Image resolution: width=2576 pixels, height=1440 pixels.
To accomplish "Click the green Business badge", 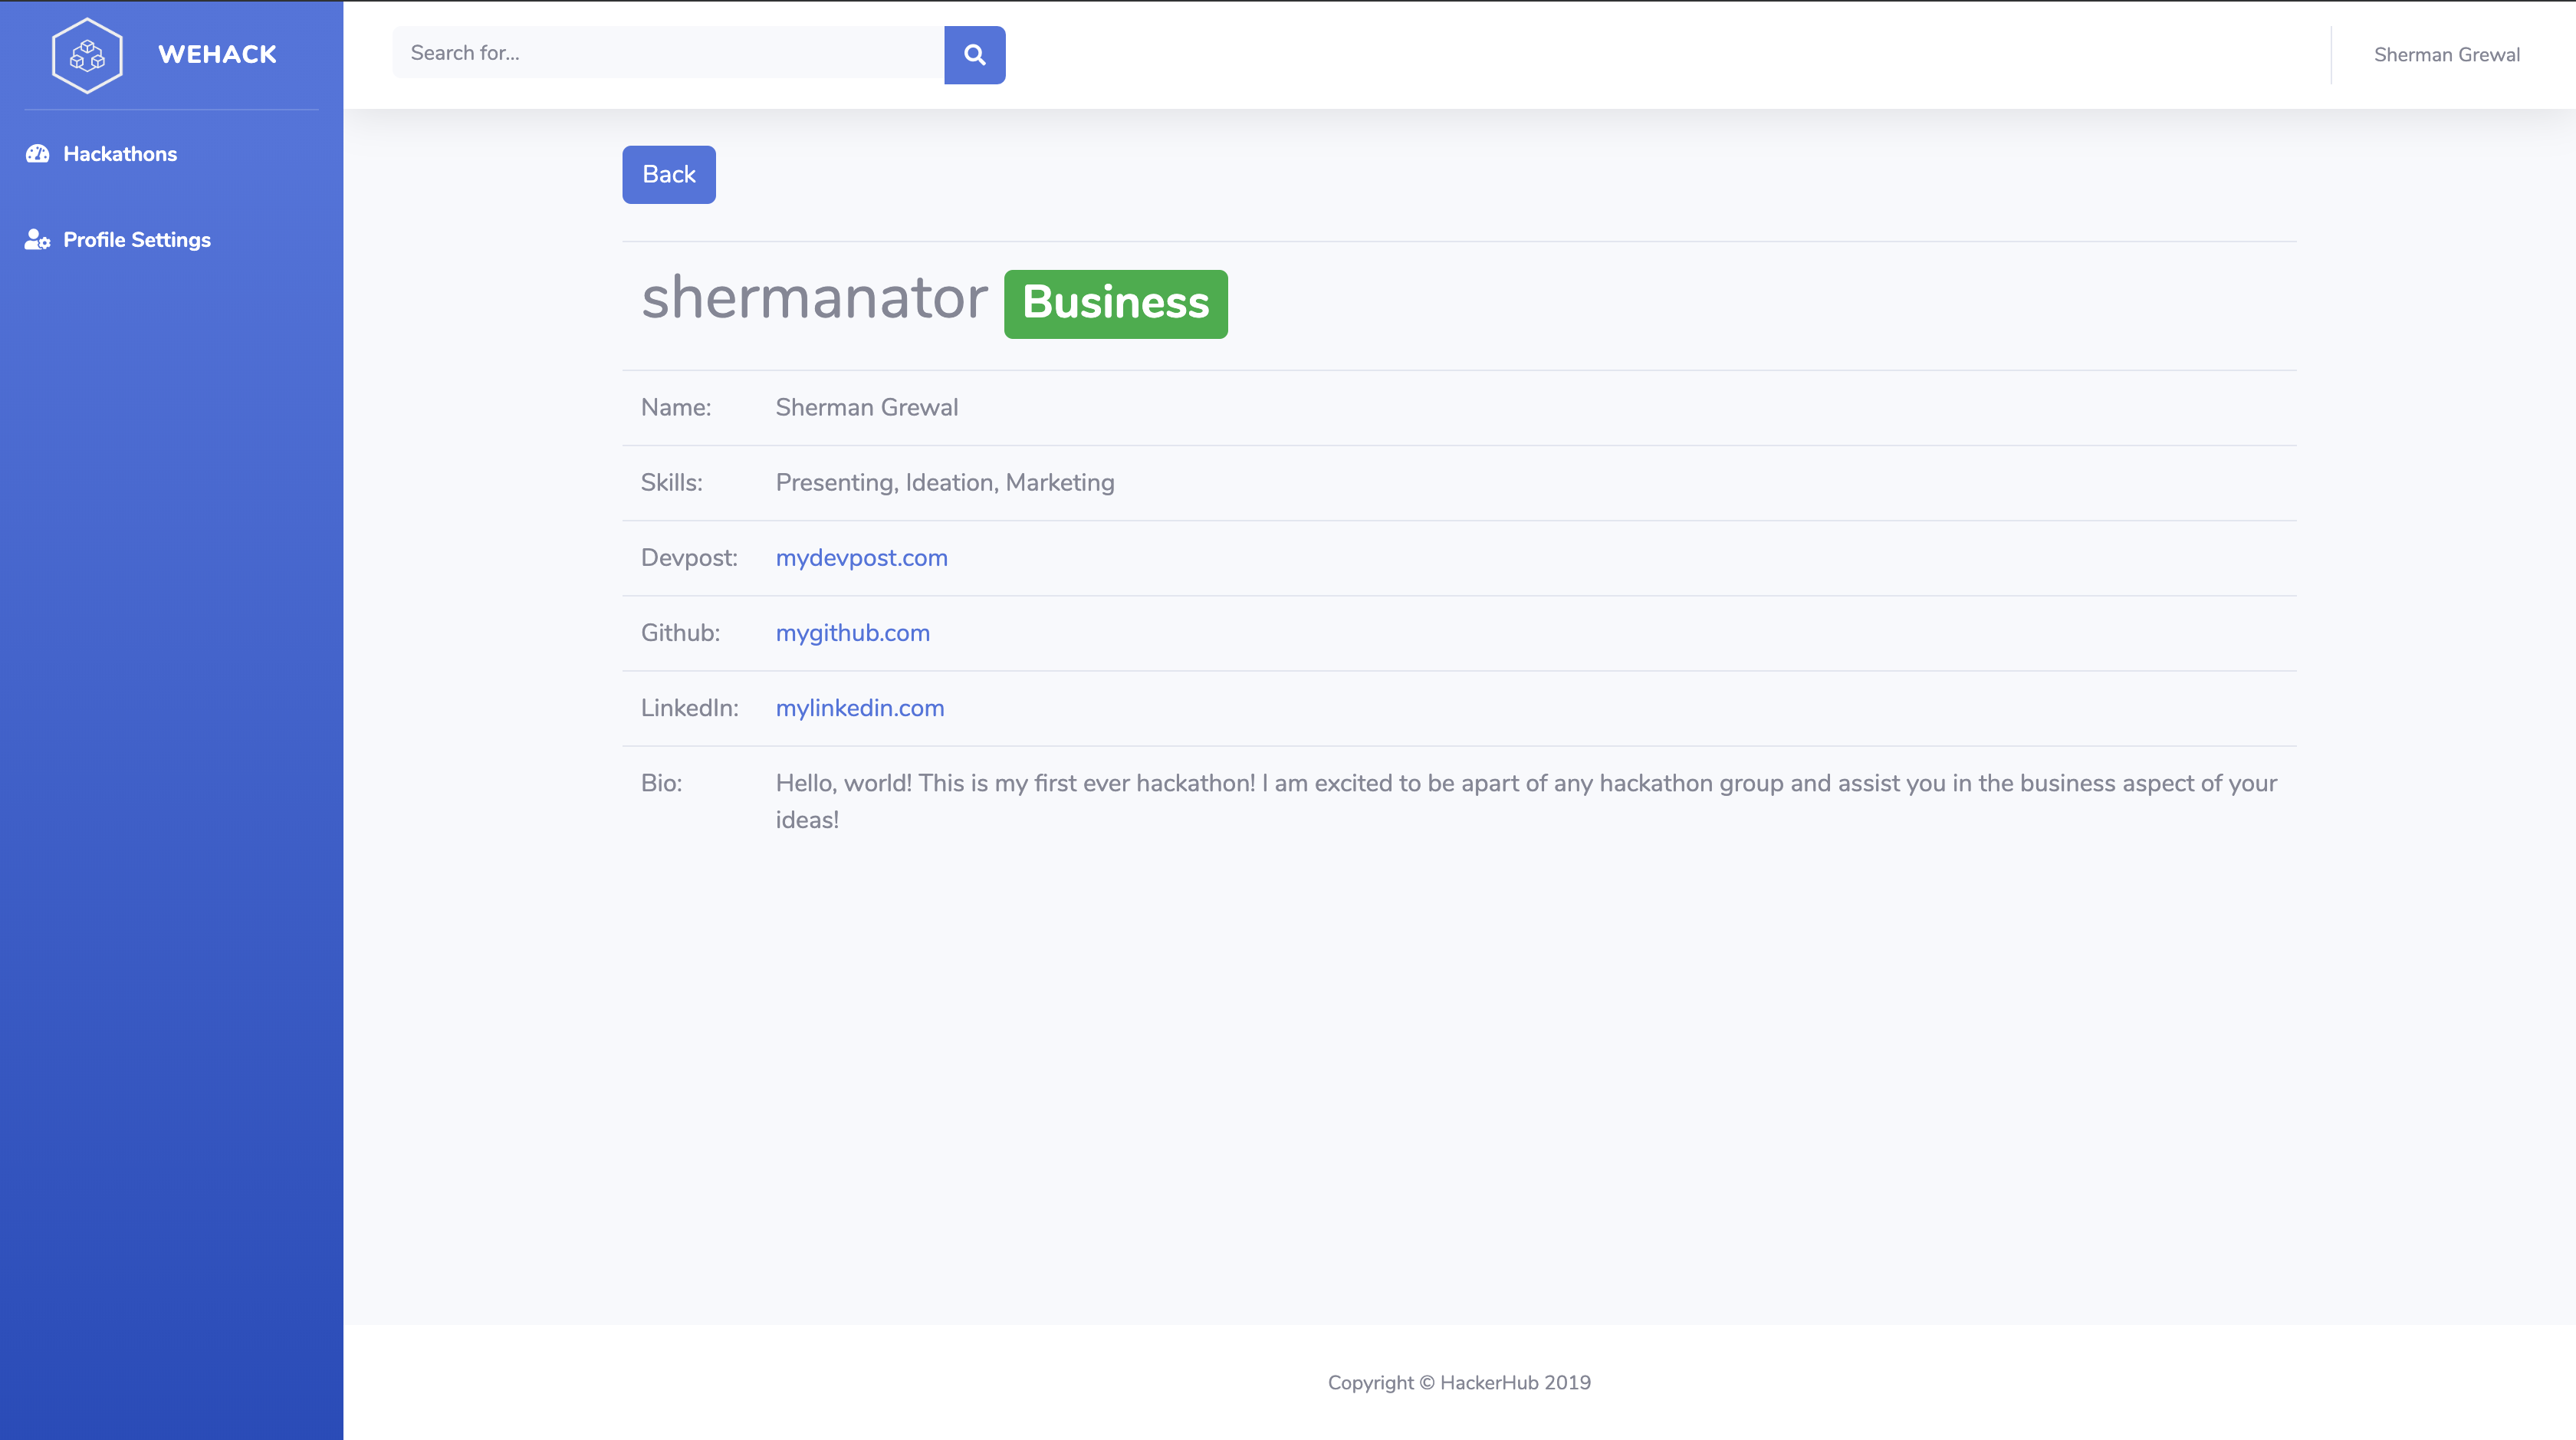I will pos(1115,304).
